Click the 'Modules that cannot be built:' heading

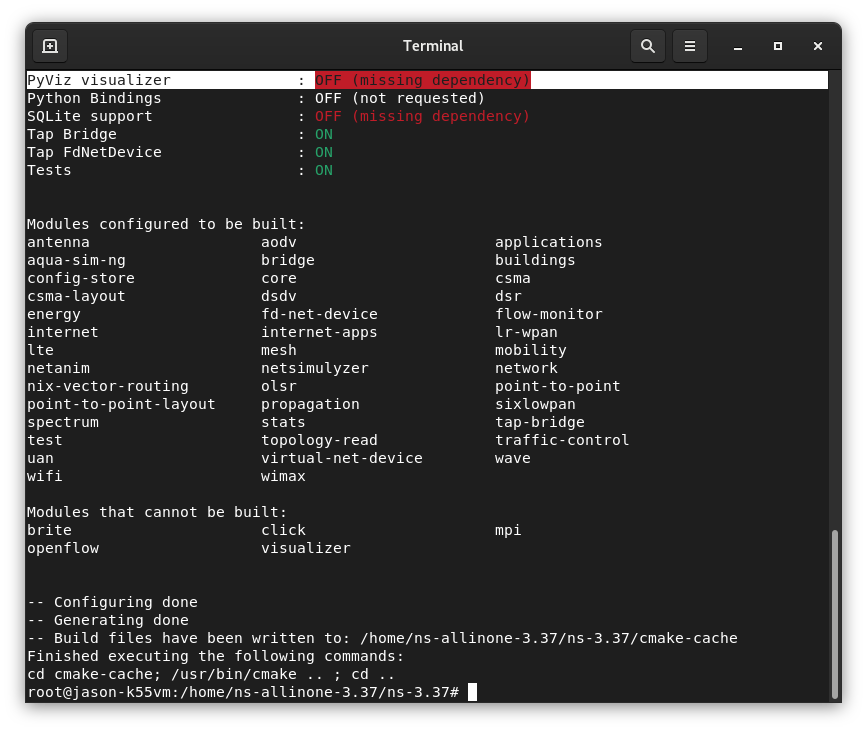tap(157, 512)
